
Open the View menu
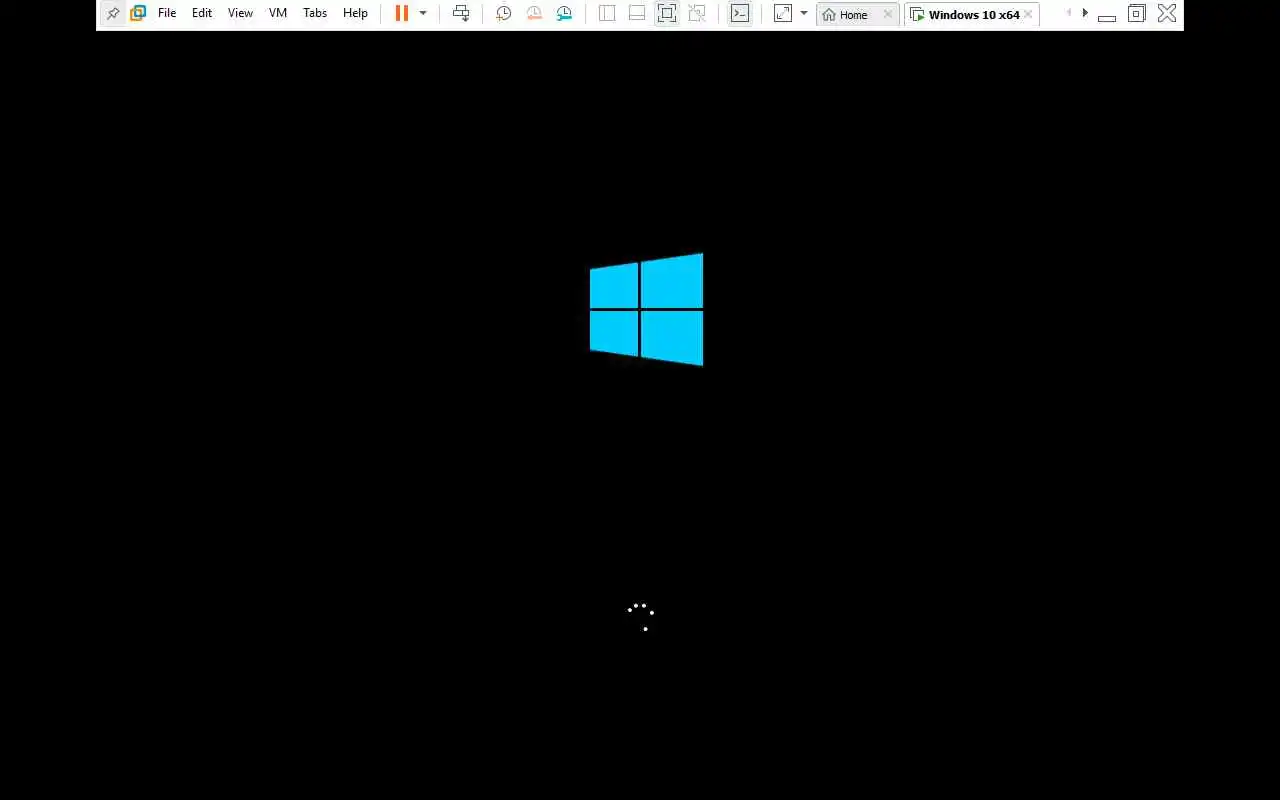coord(240,13)
